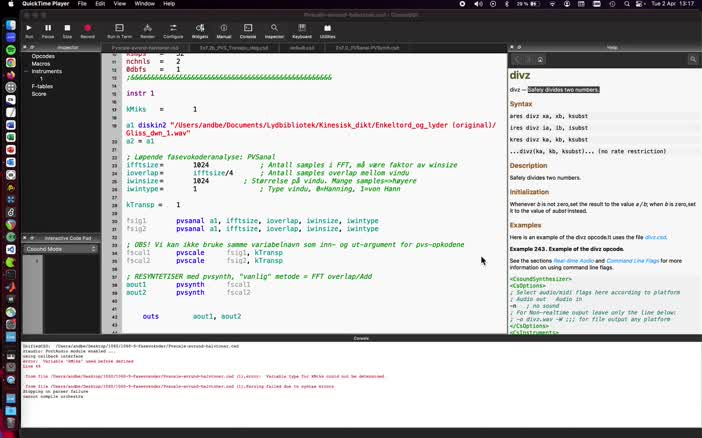
Task: Click the Stop toolbar button
Action: pos(67,31)
